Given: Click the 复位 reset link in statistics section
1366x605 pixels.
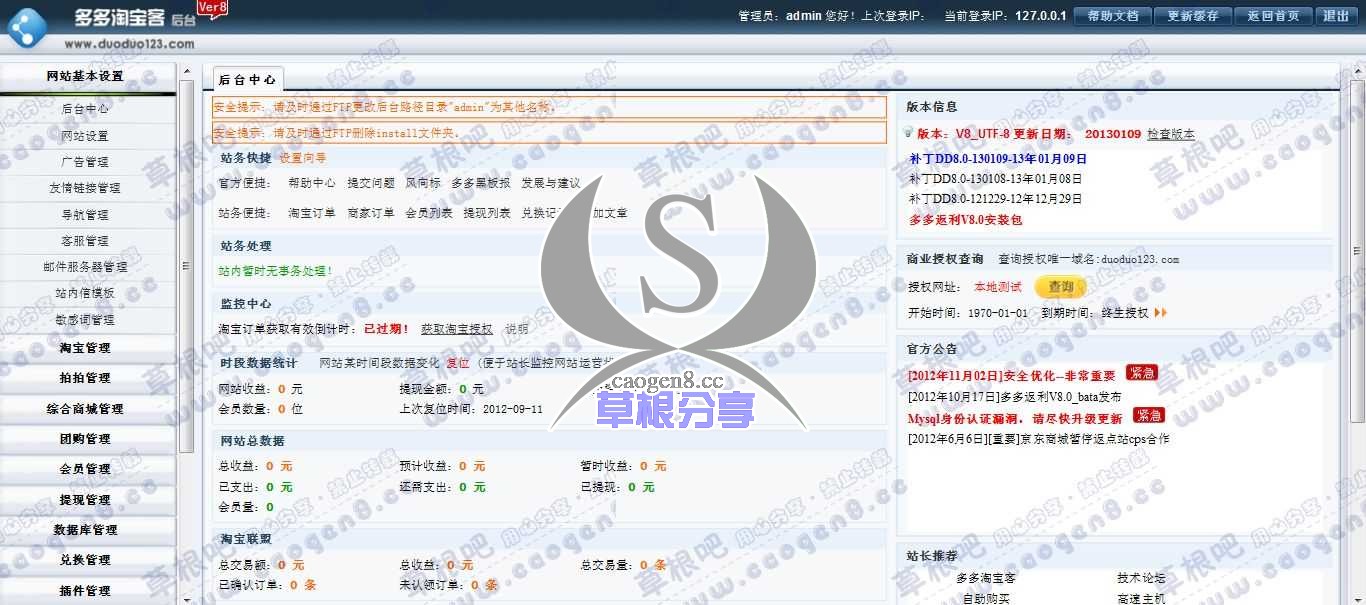Looking at the screenshot, I should 460,362.
